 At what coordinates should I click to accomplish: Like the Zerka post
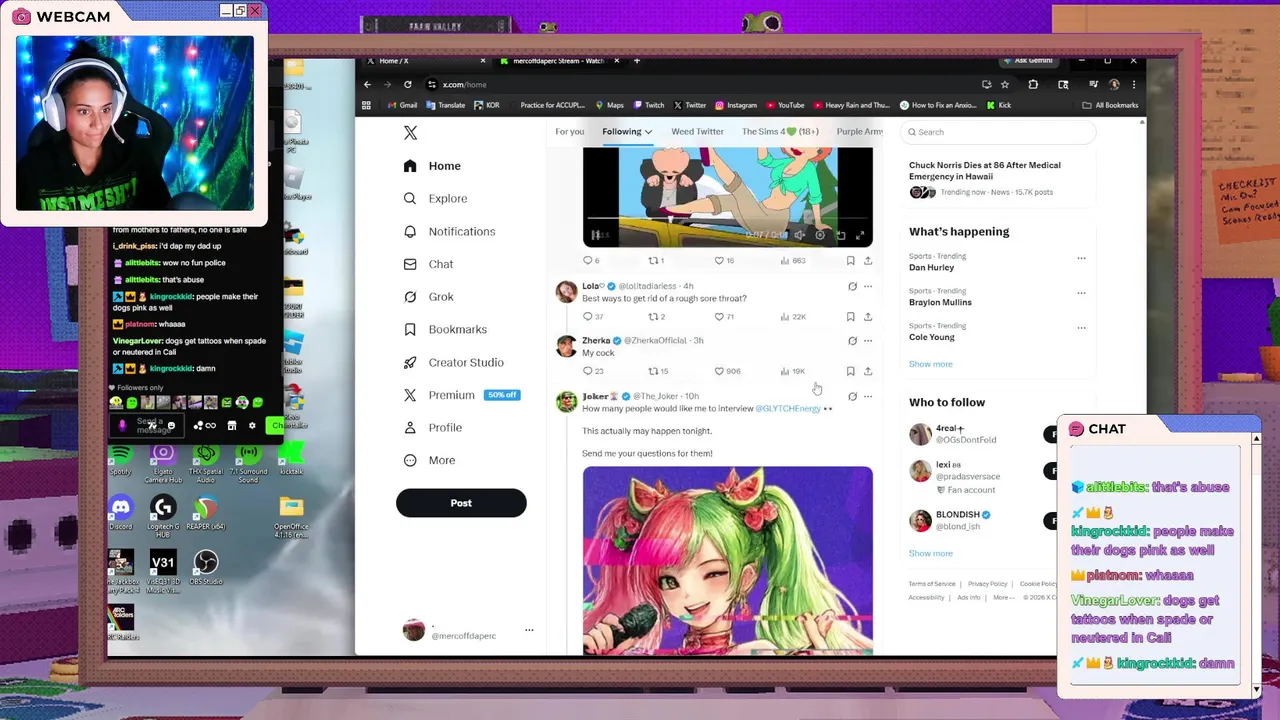click(726, 371)
